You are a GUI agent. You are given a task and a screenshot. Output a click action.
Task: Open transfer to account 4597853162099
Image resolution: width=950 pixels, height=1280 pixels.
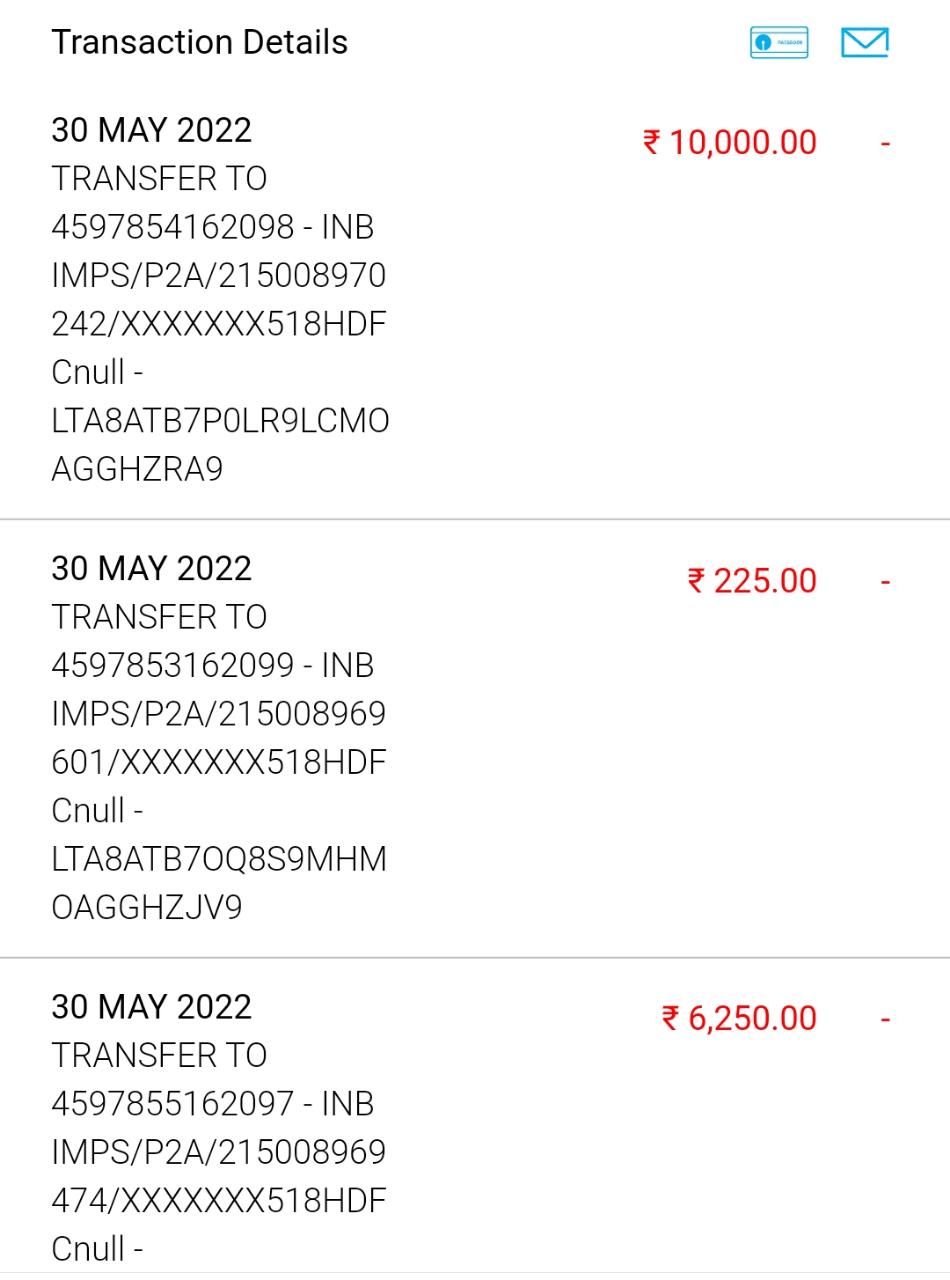212,665
